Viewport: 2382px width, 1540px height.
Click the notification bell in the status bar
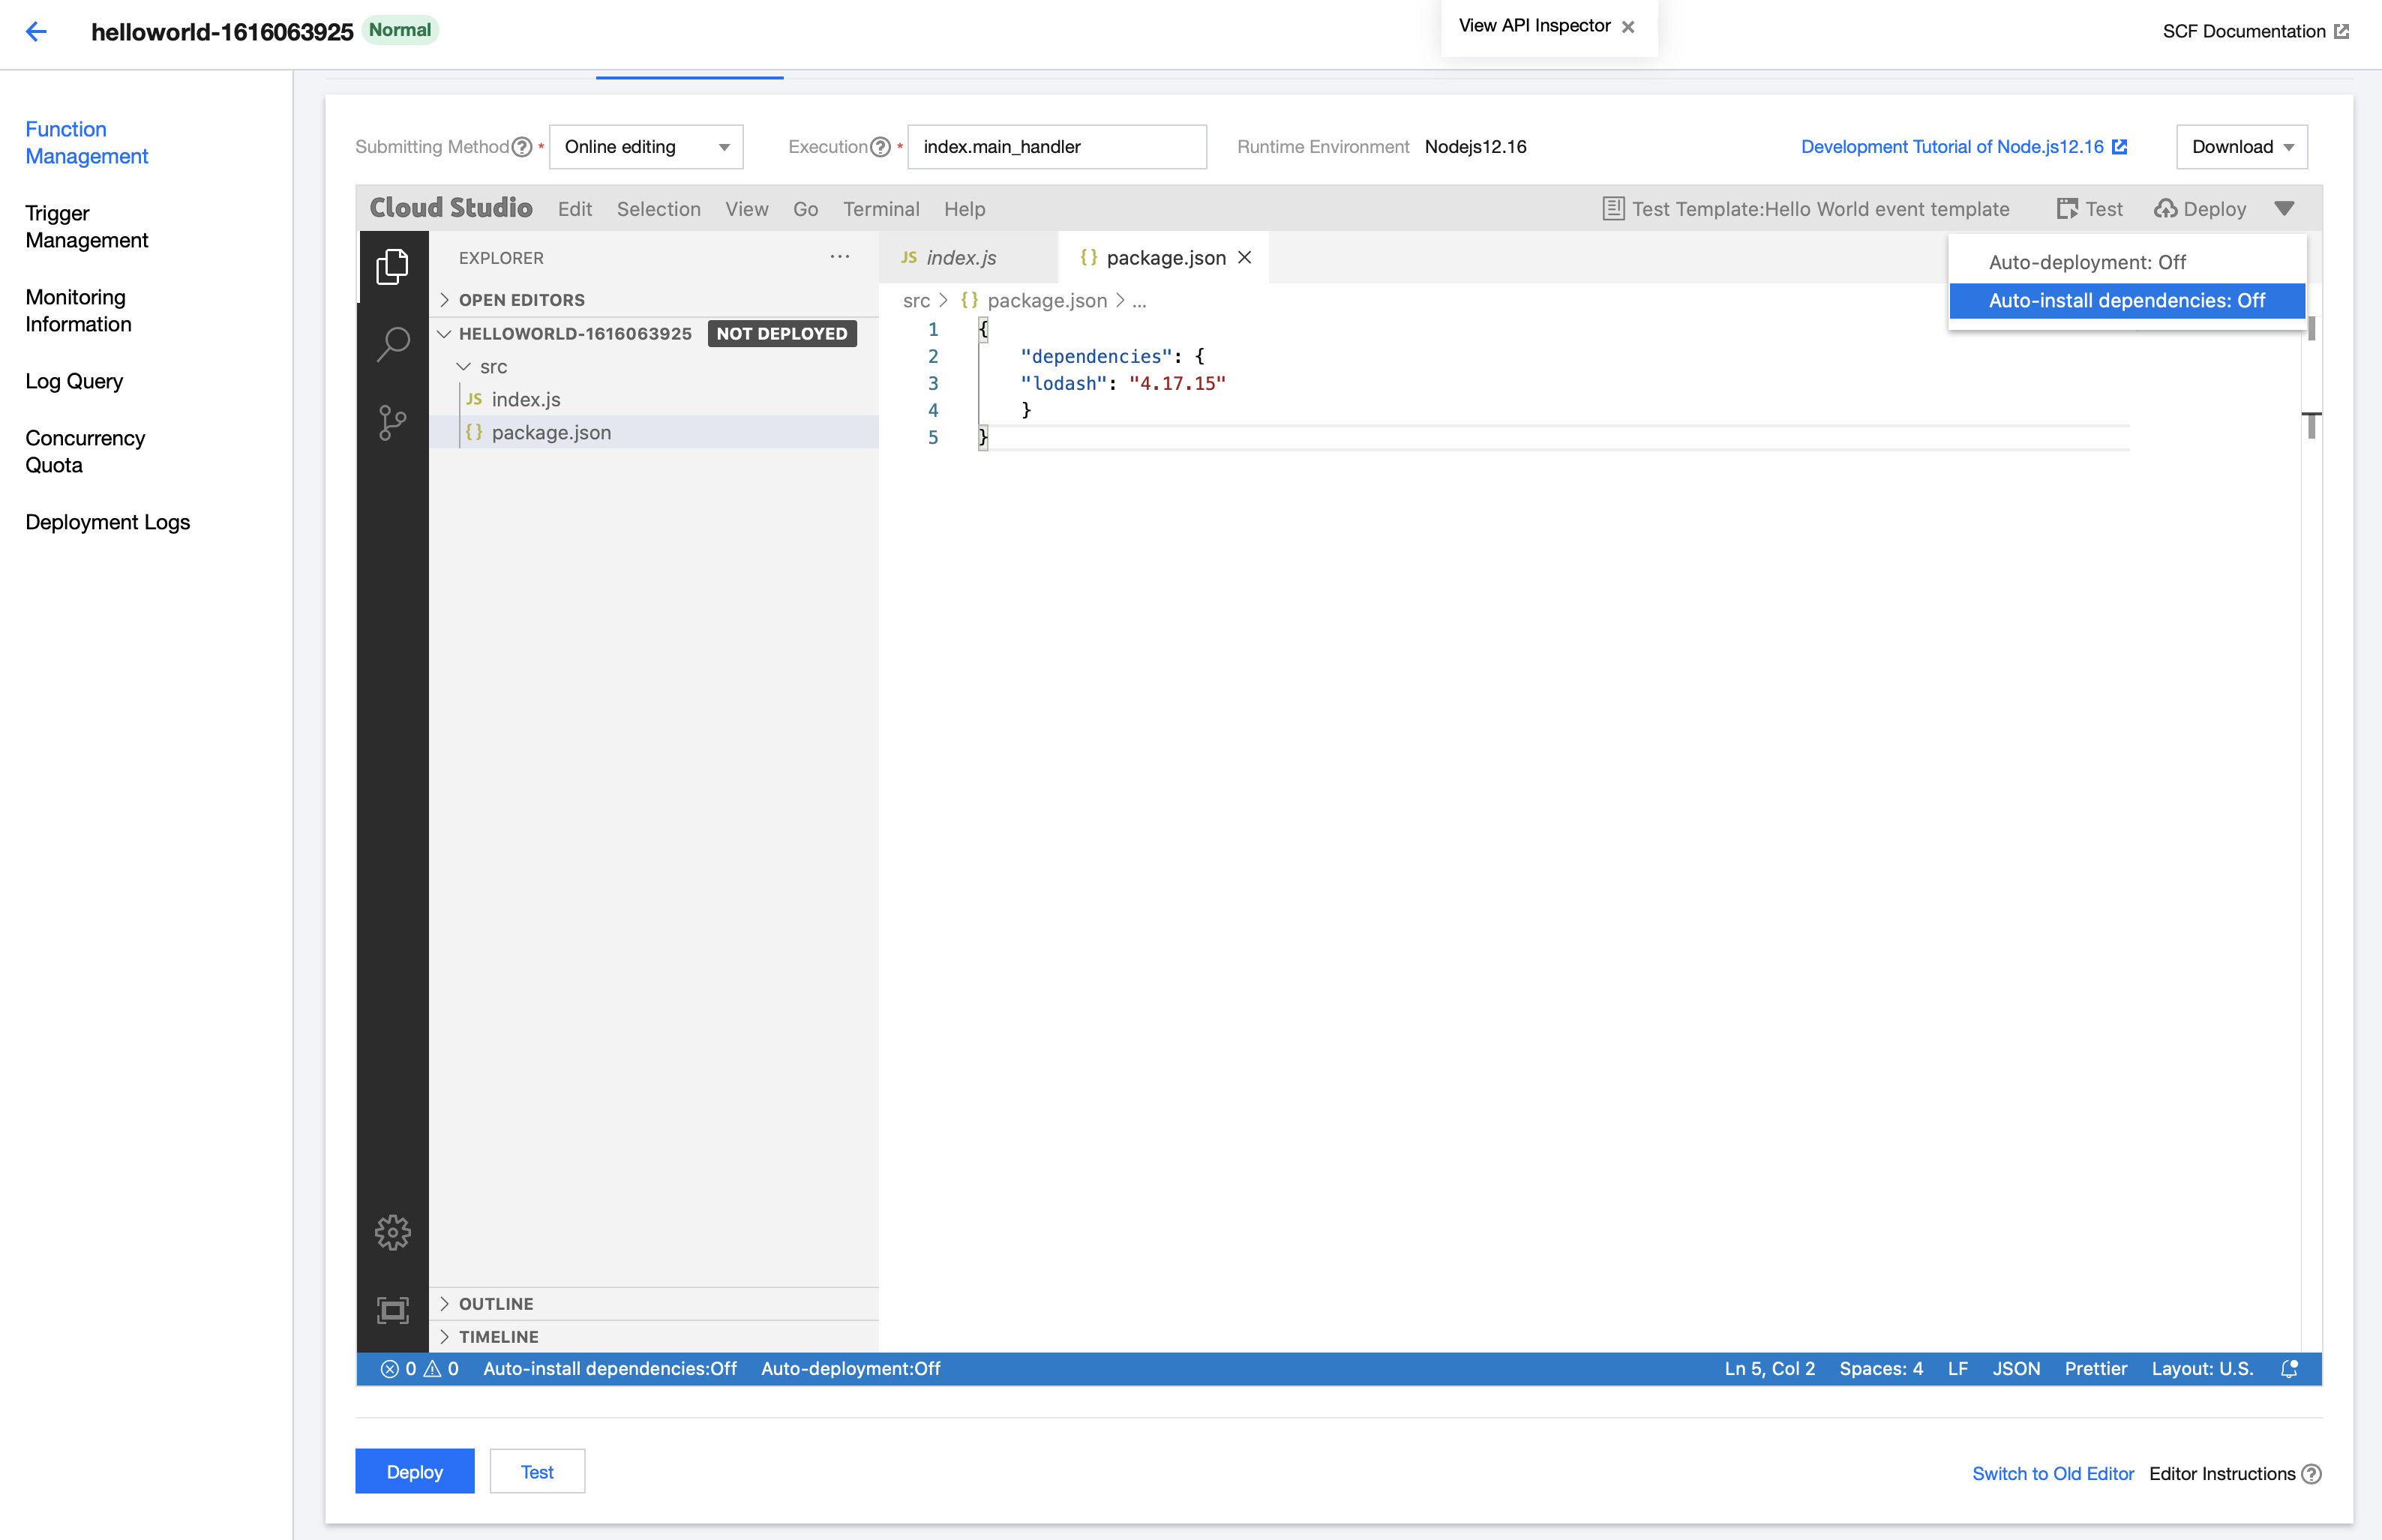pyautogui.click(x=2289, y=1368)
